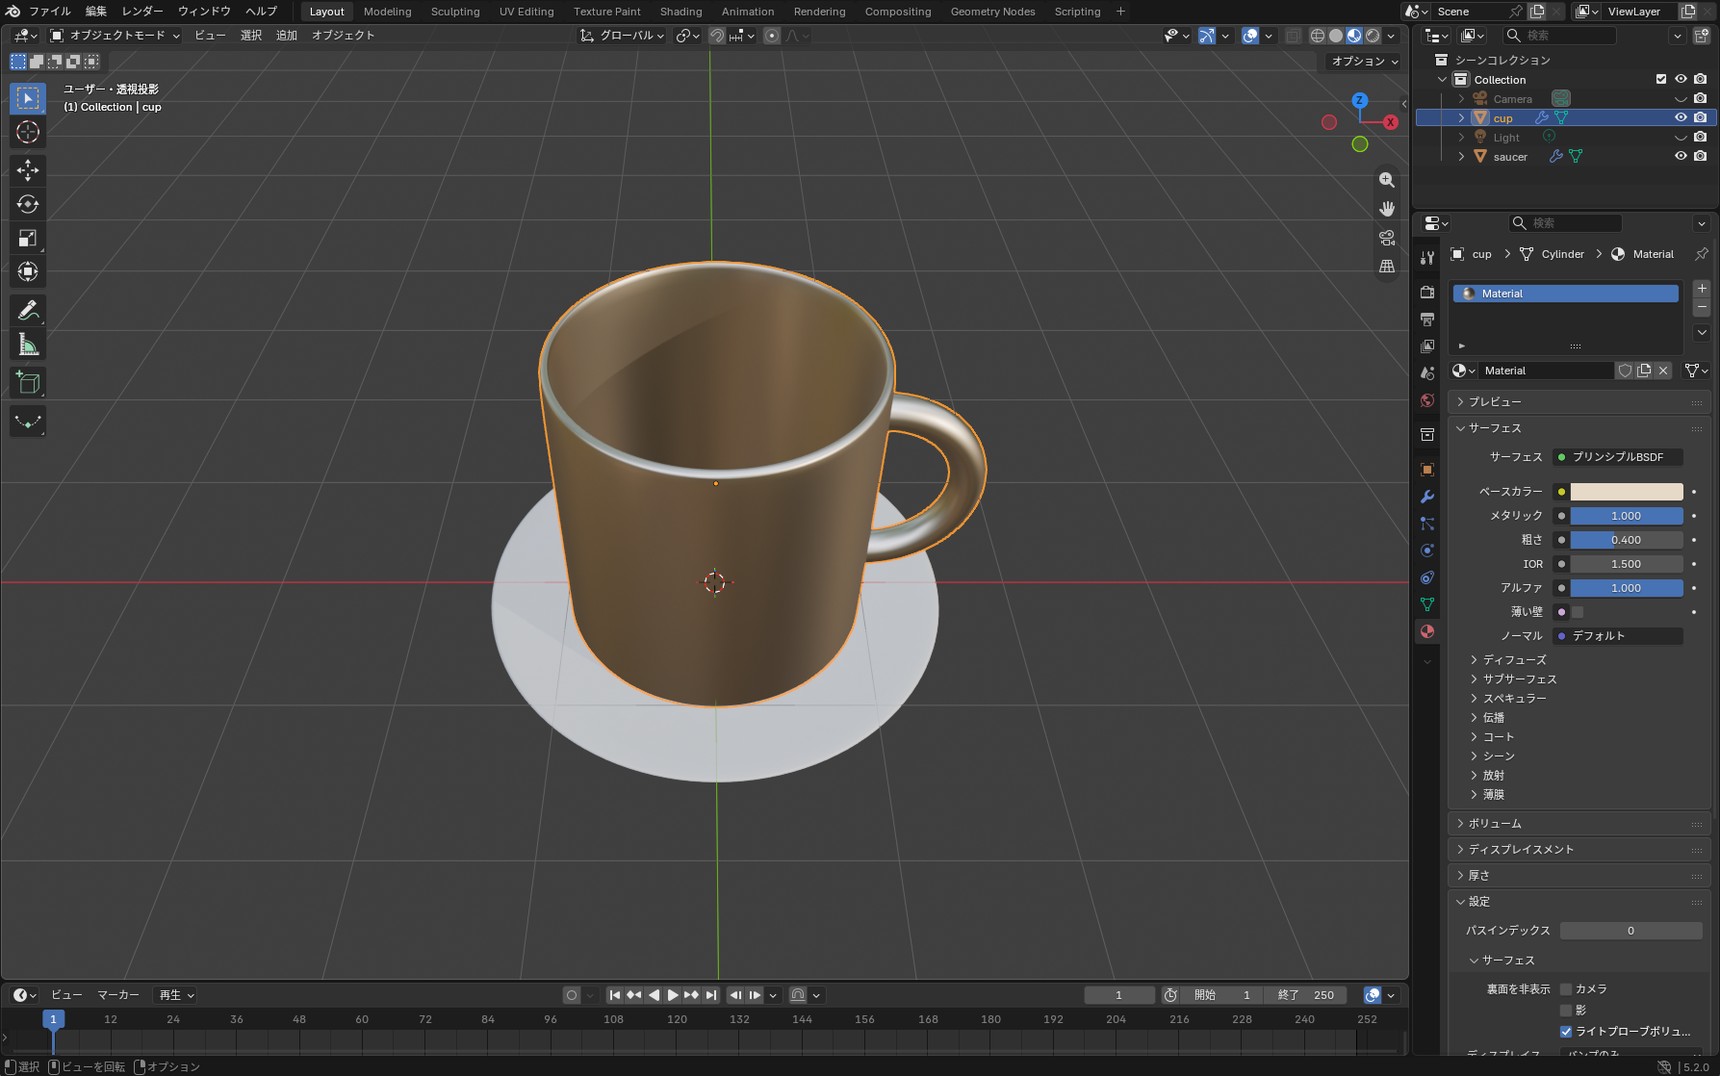
Task: Select the Scale tool
Action: [28, 238]
